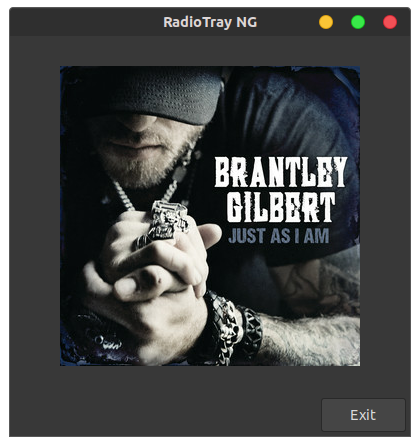Screen dimensions: 420x446
Task: Close RadioTray NG with the red button
Action: click(x=390, y=22)
